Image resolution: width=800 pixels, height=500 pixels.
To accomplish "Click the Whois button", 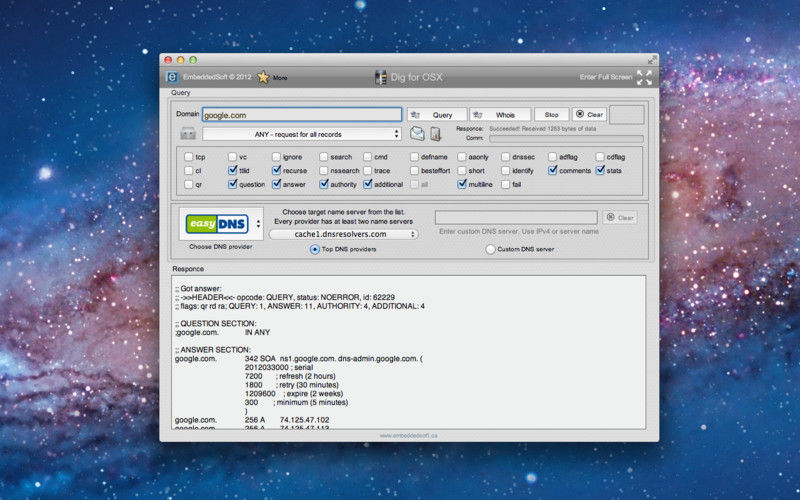I will tap(500, 115).
